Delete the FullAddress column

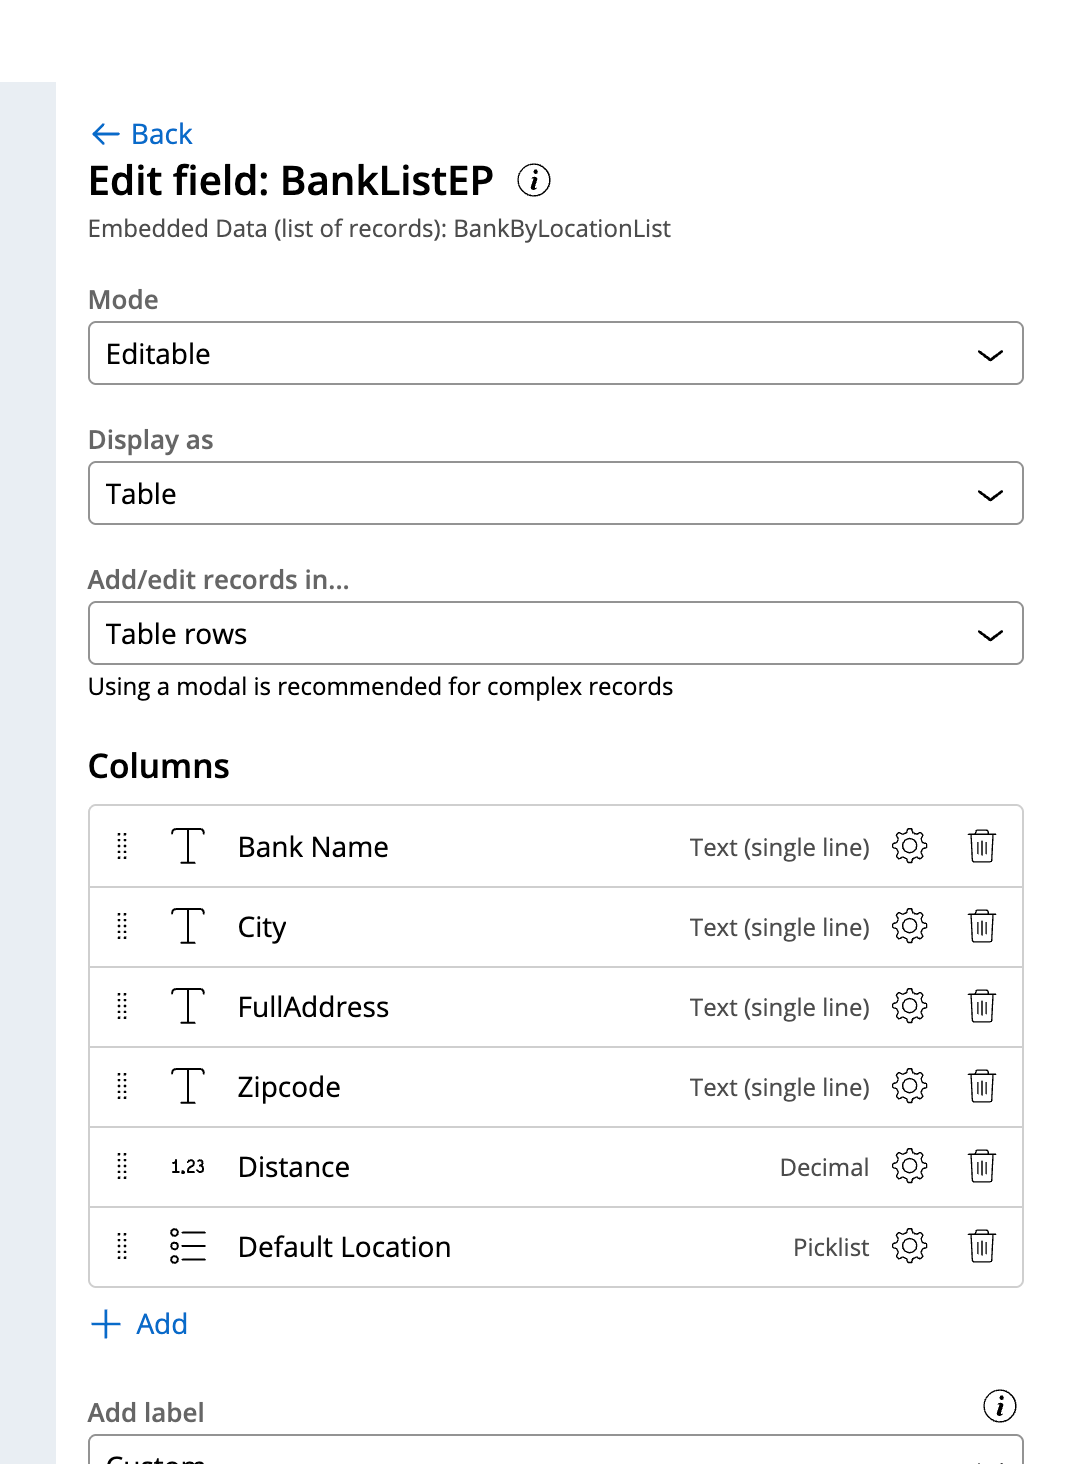(x=982, y=1006)
